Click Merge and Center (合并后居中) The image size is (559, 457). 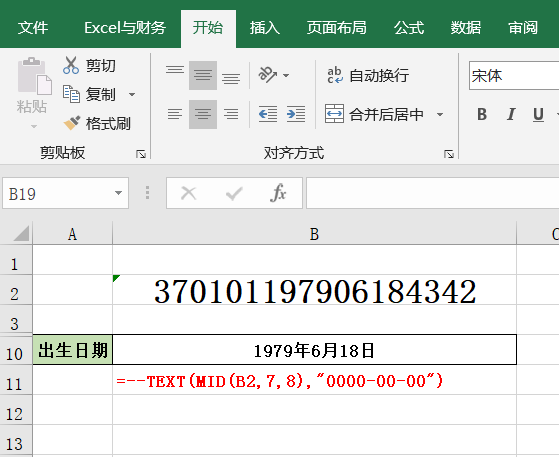[x=374, y=114]
